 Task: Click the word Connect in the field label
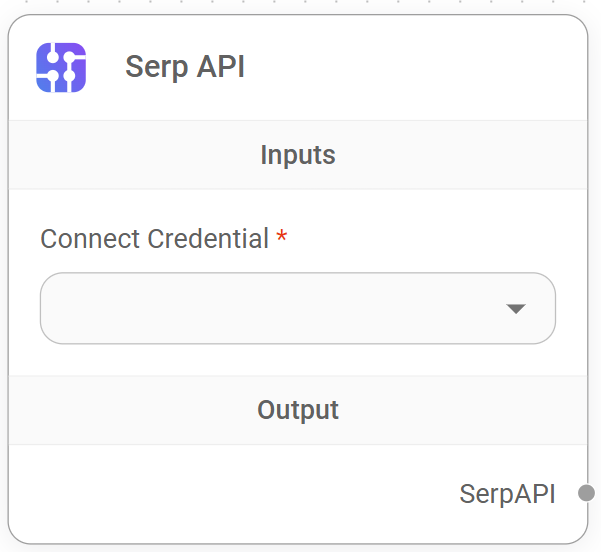pos(91,239)
